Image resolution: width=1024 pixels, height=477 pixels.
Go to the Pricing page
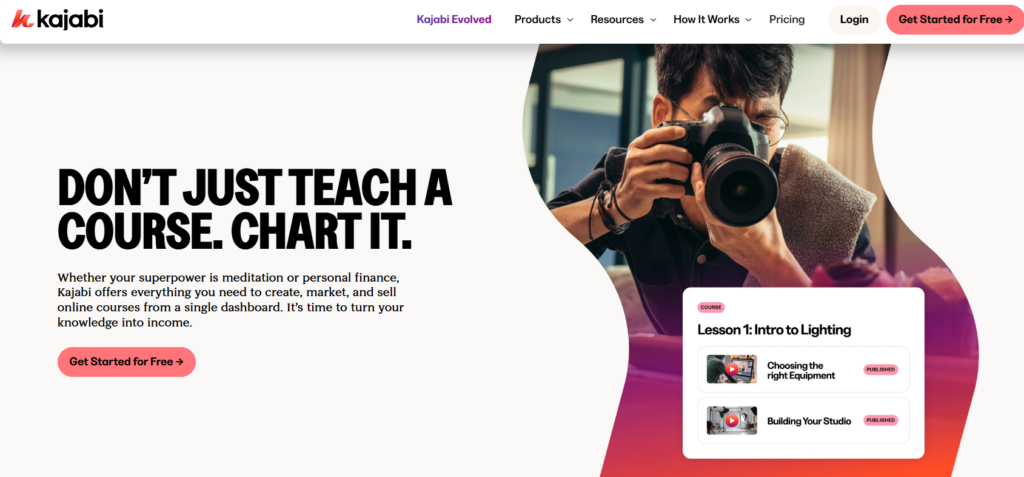point(786,20)
